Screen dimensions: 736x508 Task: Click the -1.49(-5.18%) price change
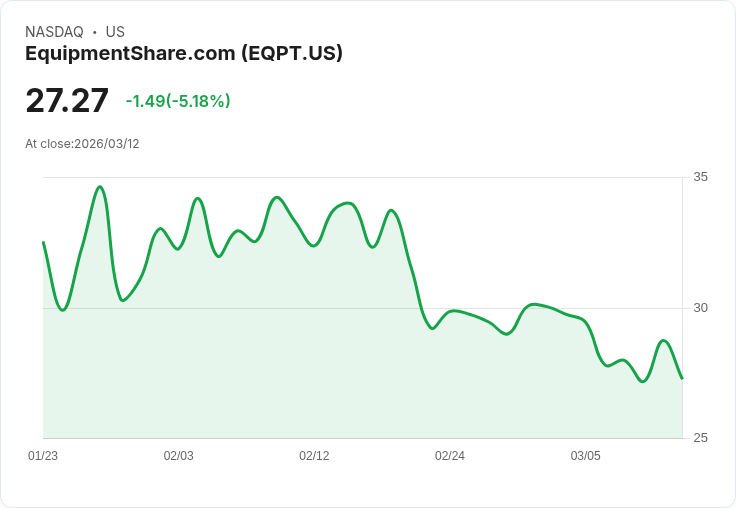tap(178, 101)
